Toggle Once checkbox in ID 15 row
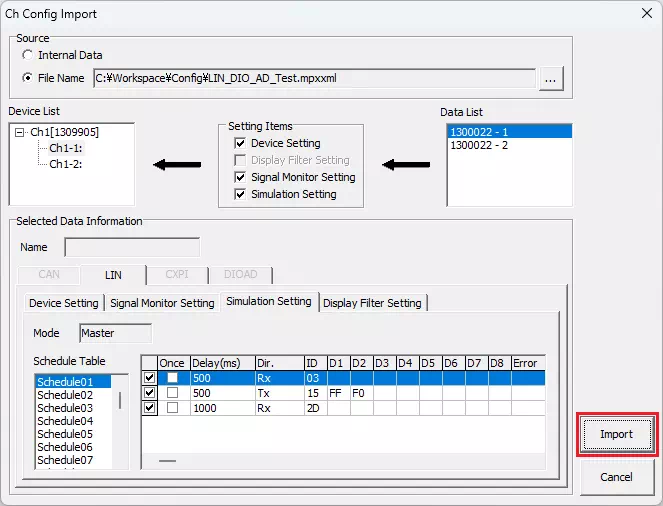 pyautogui.click(x=173, y=393)
